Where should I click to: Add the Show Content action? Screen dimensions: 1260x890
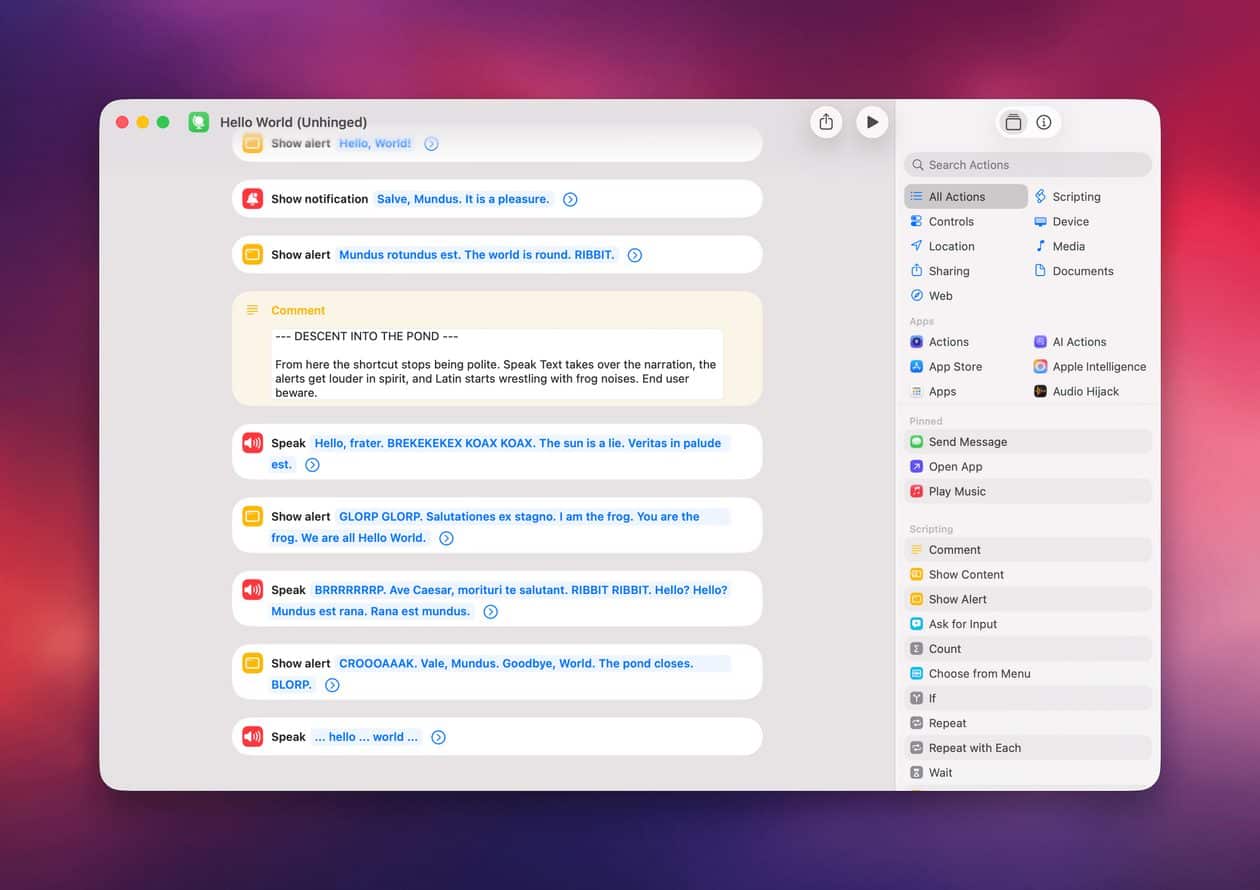[1028, 575]
